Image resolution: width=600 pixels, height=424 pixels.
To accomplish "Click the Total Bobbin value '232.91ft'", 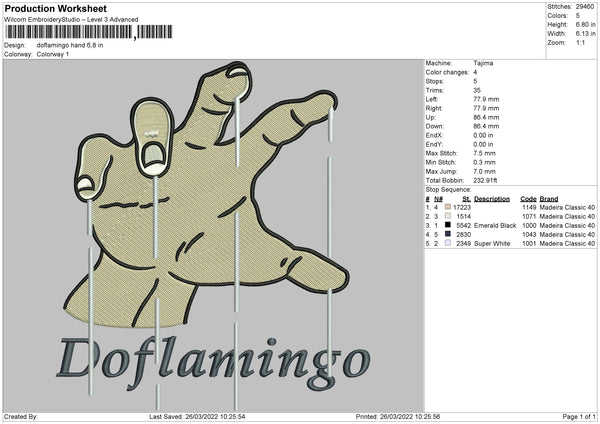I will pos(485,181).
